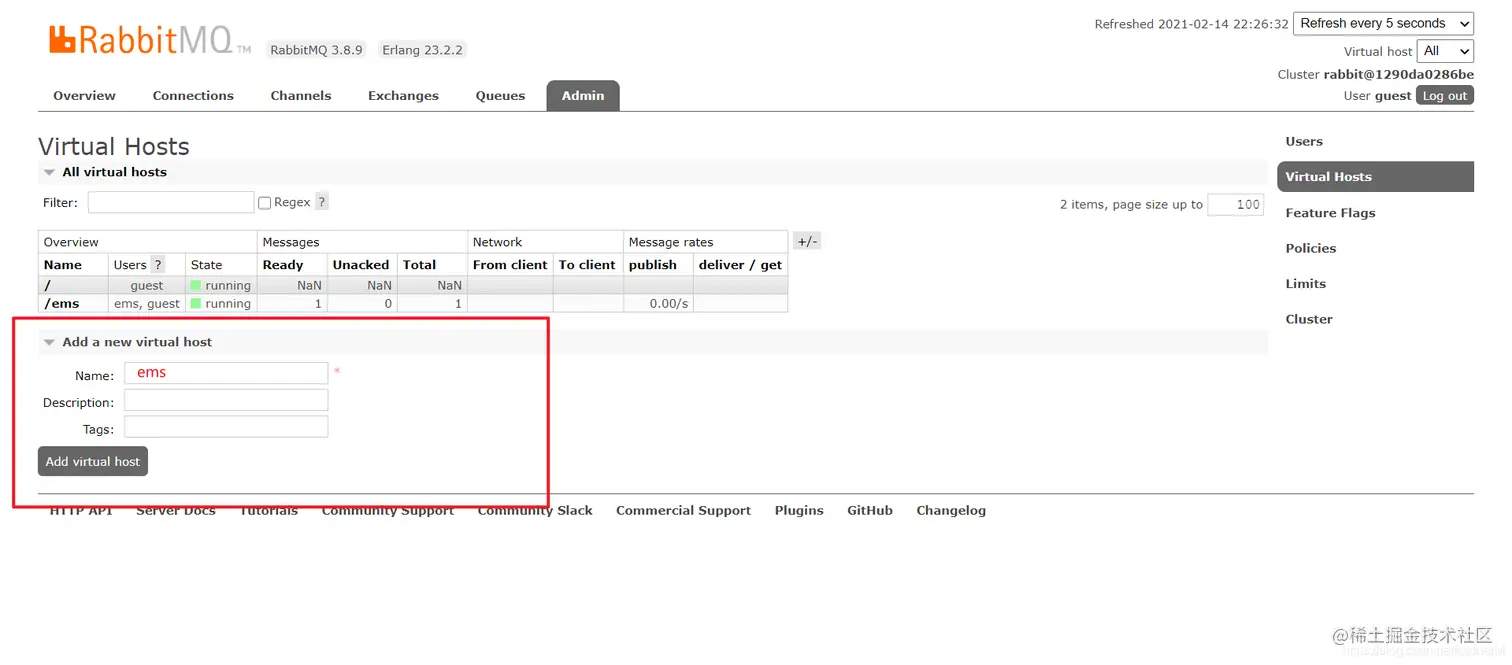Sort by deliver / get column
1512x665 pixels.
740,265
